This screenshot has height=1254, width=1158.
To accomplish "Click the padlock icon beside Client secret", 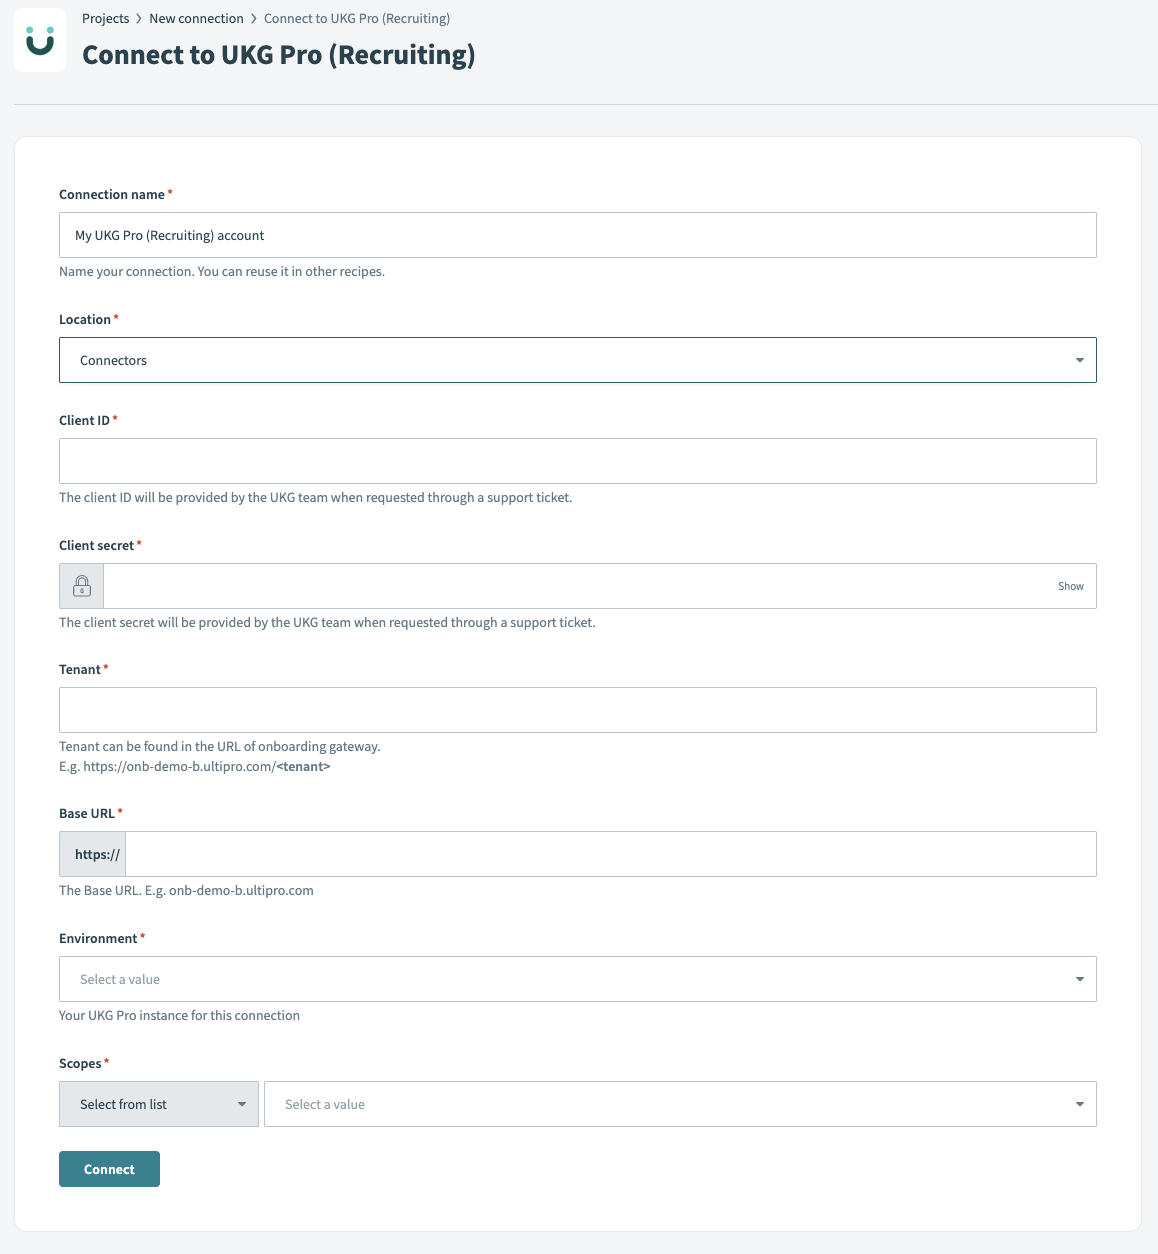I will [x=80, y=585].
